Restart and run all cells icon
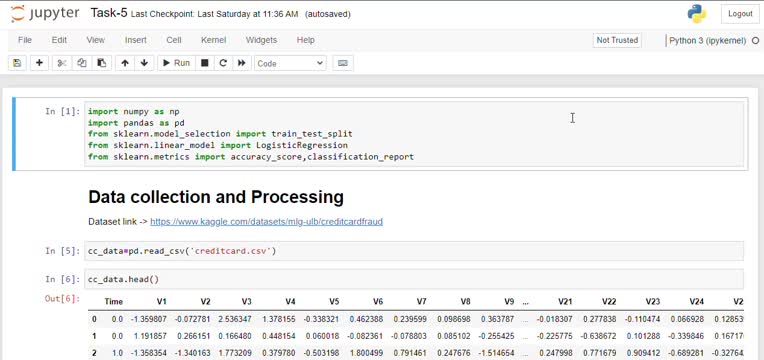 pos(241,63)
